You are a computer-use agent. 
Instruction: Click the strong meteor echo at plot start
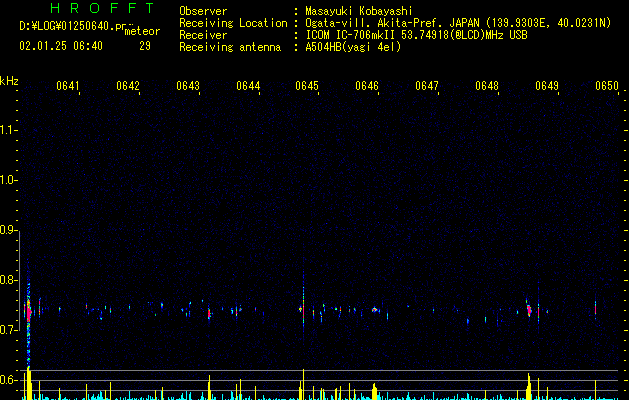tap(28, 311)
